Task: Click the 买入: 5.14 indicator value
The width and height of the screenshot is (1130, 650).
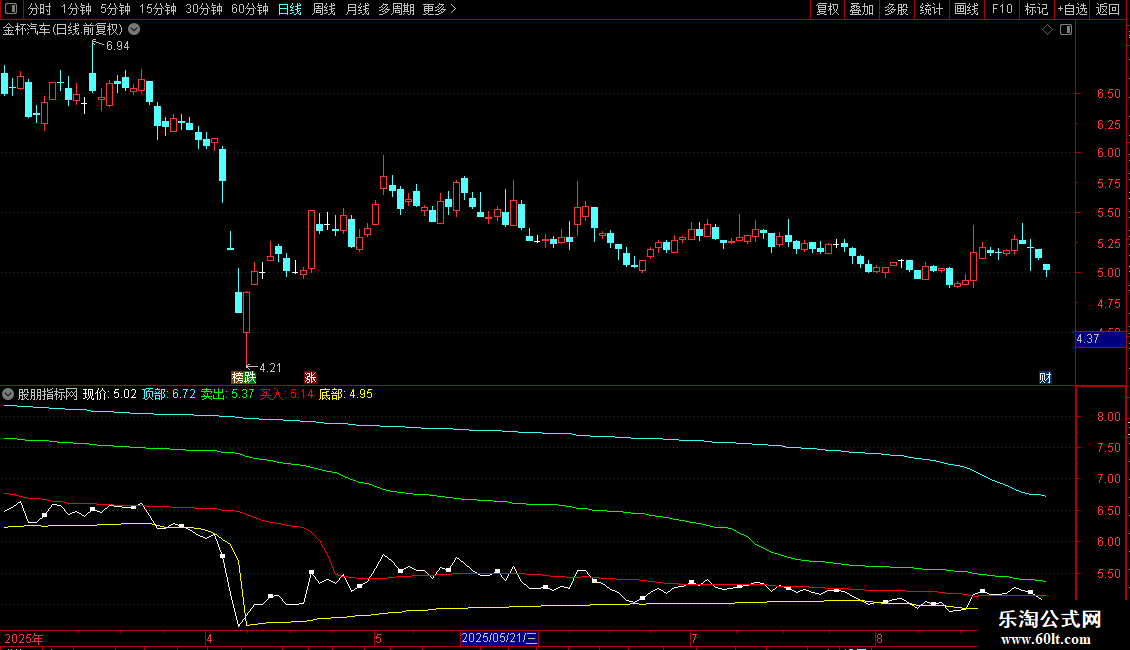Action: click(x=286, y=394)
